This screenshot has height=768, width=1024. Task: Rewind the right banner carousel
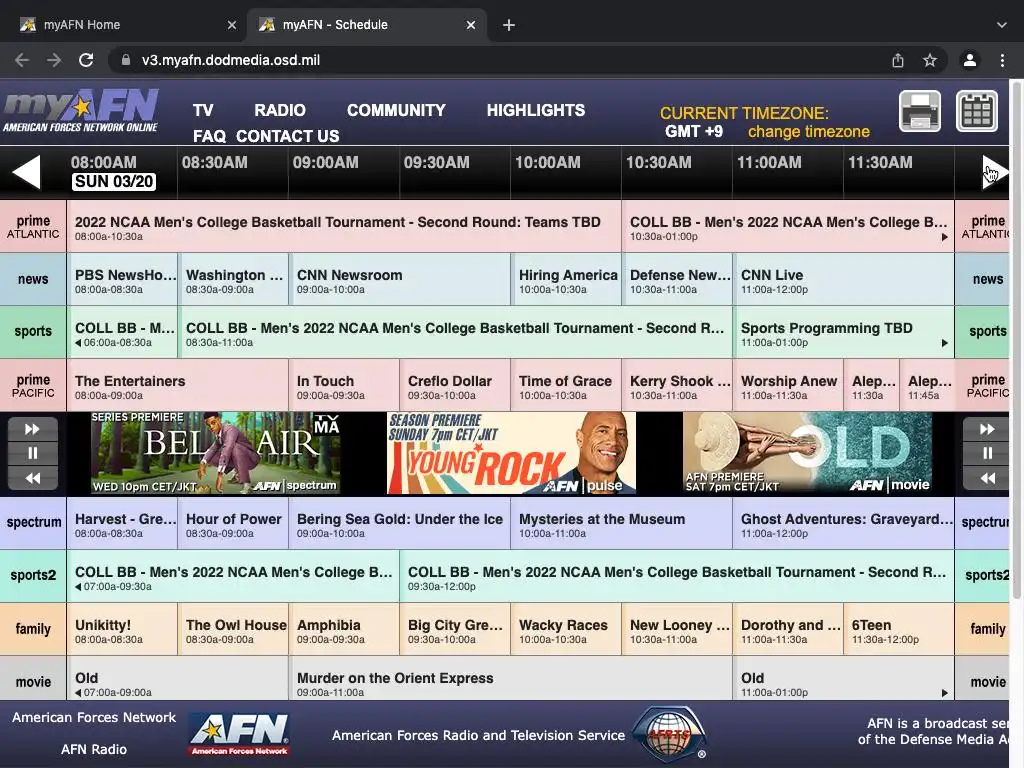987,478
